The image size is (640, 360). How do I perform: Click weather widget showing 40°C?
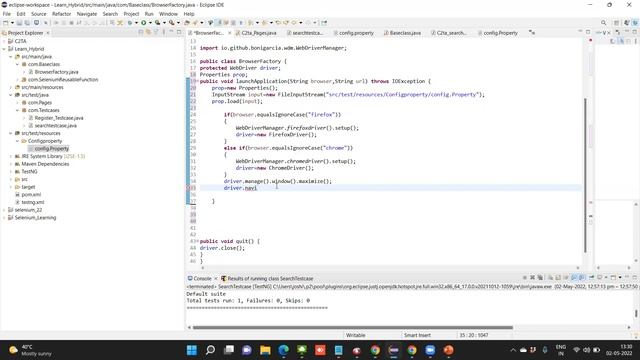pos(31,350)
